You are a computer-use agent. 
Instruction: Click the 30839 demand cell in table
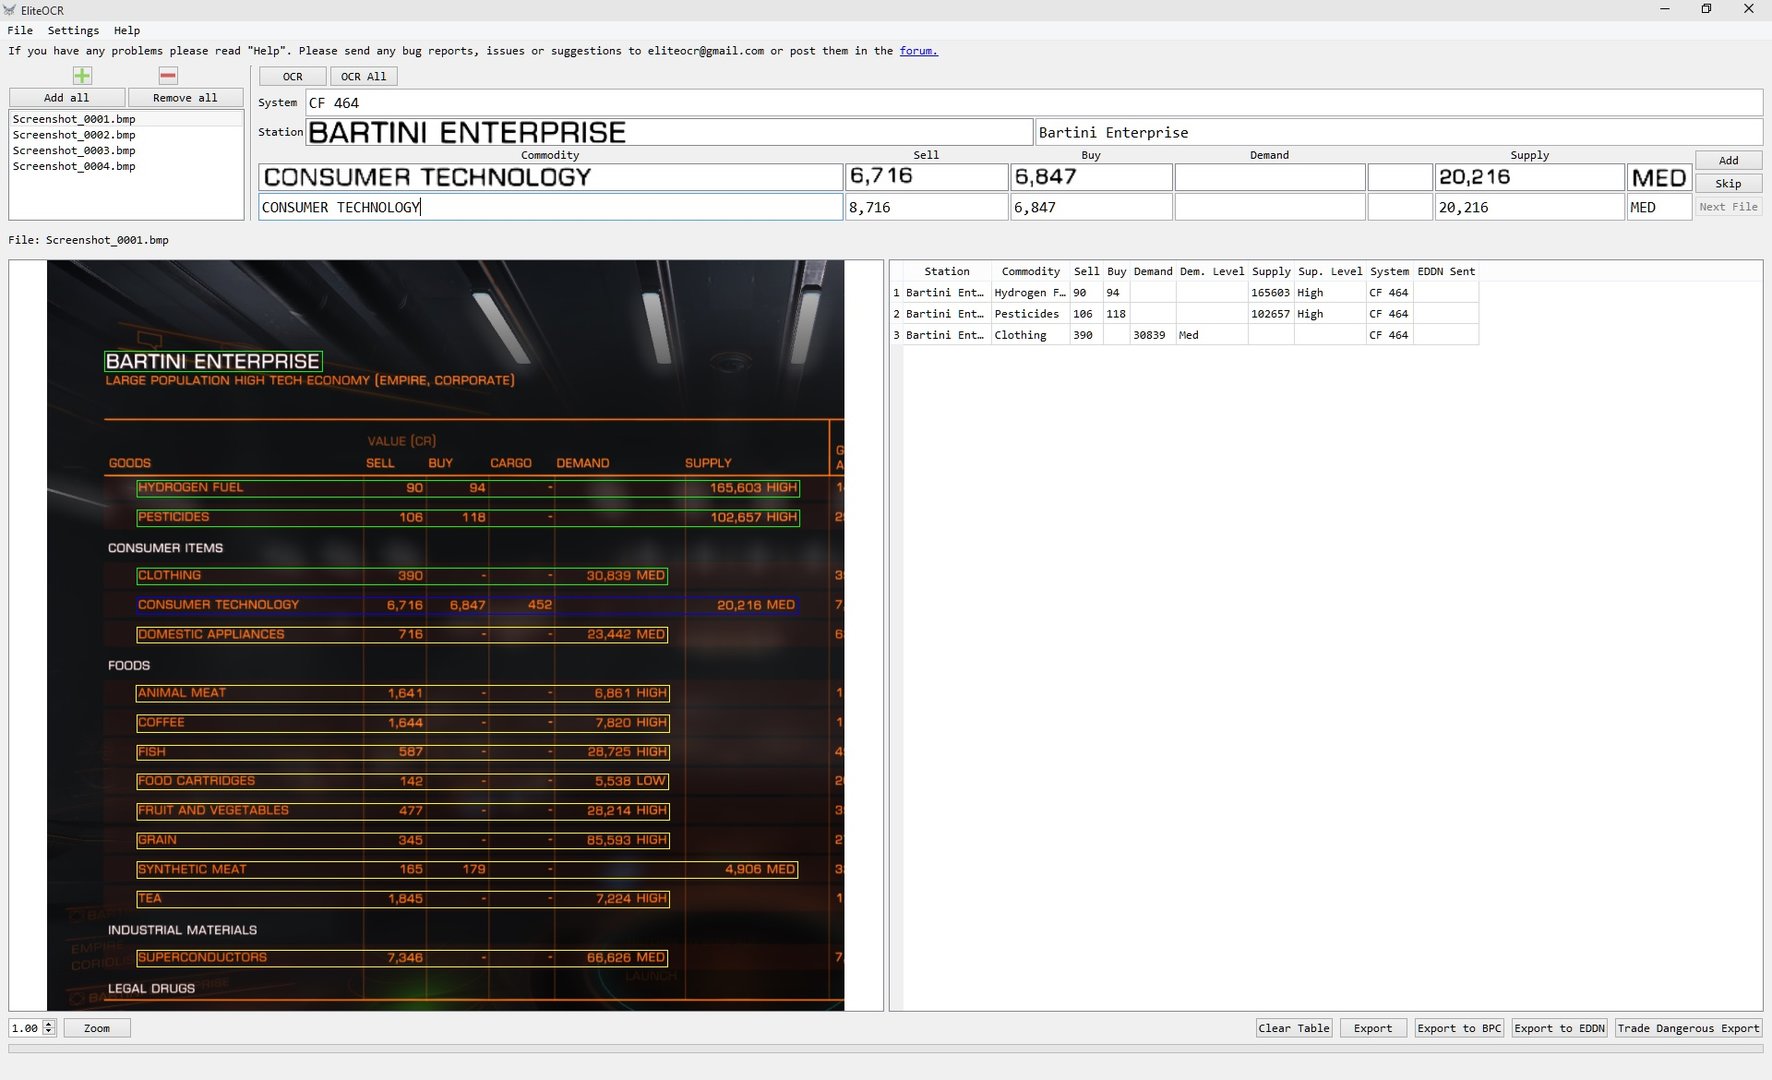[1152, 335]
